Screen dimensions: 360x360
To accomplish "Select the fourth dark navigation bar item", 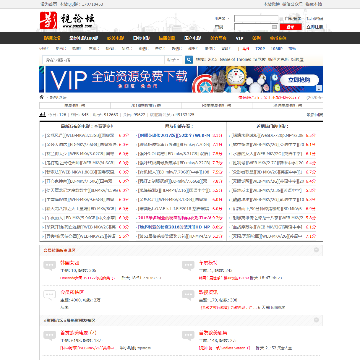I will click(141, 38).
